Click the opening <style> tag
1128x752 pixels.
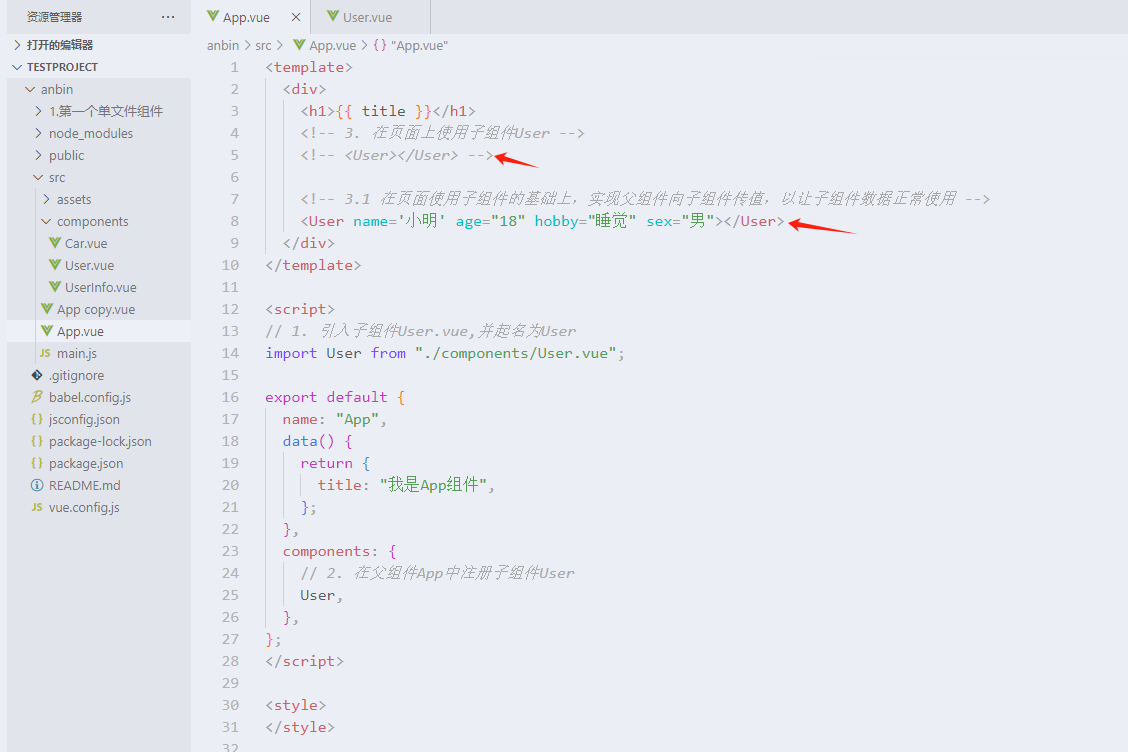pyautogui.click(x=296, y=705)
